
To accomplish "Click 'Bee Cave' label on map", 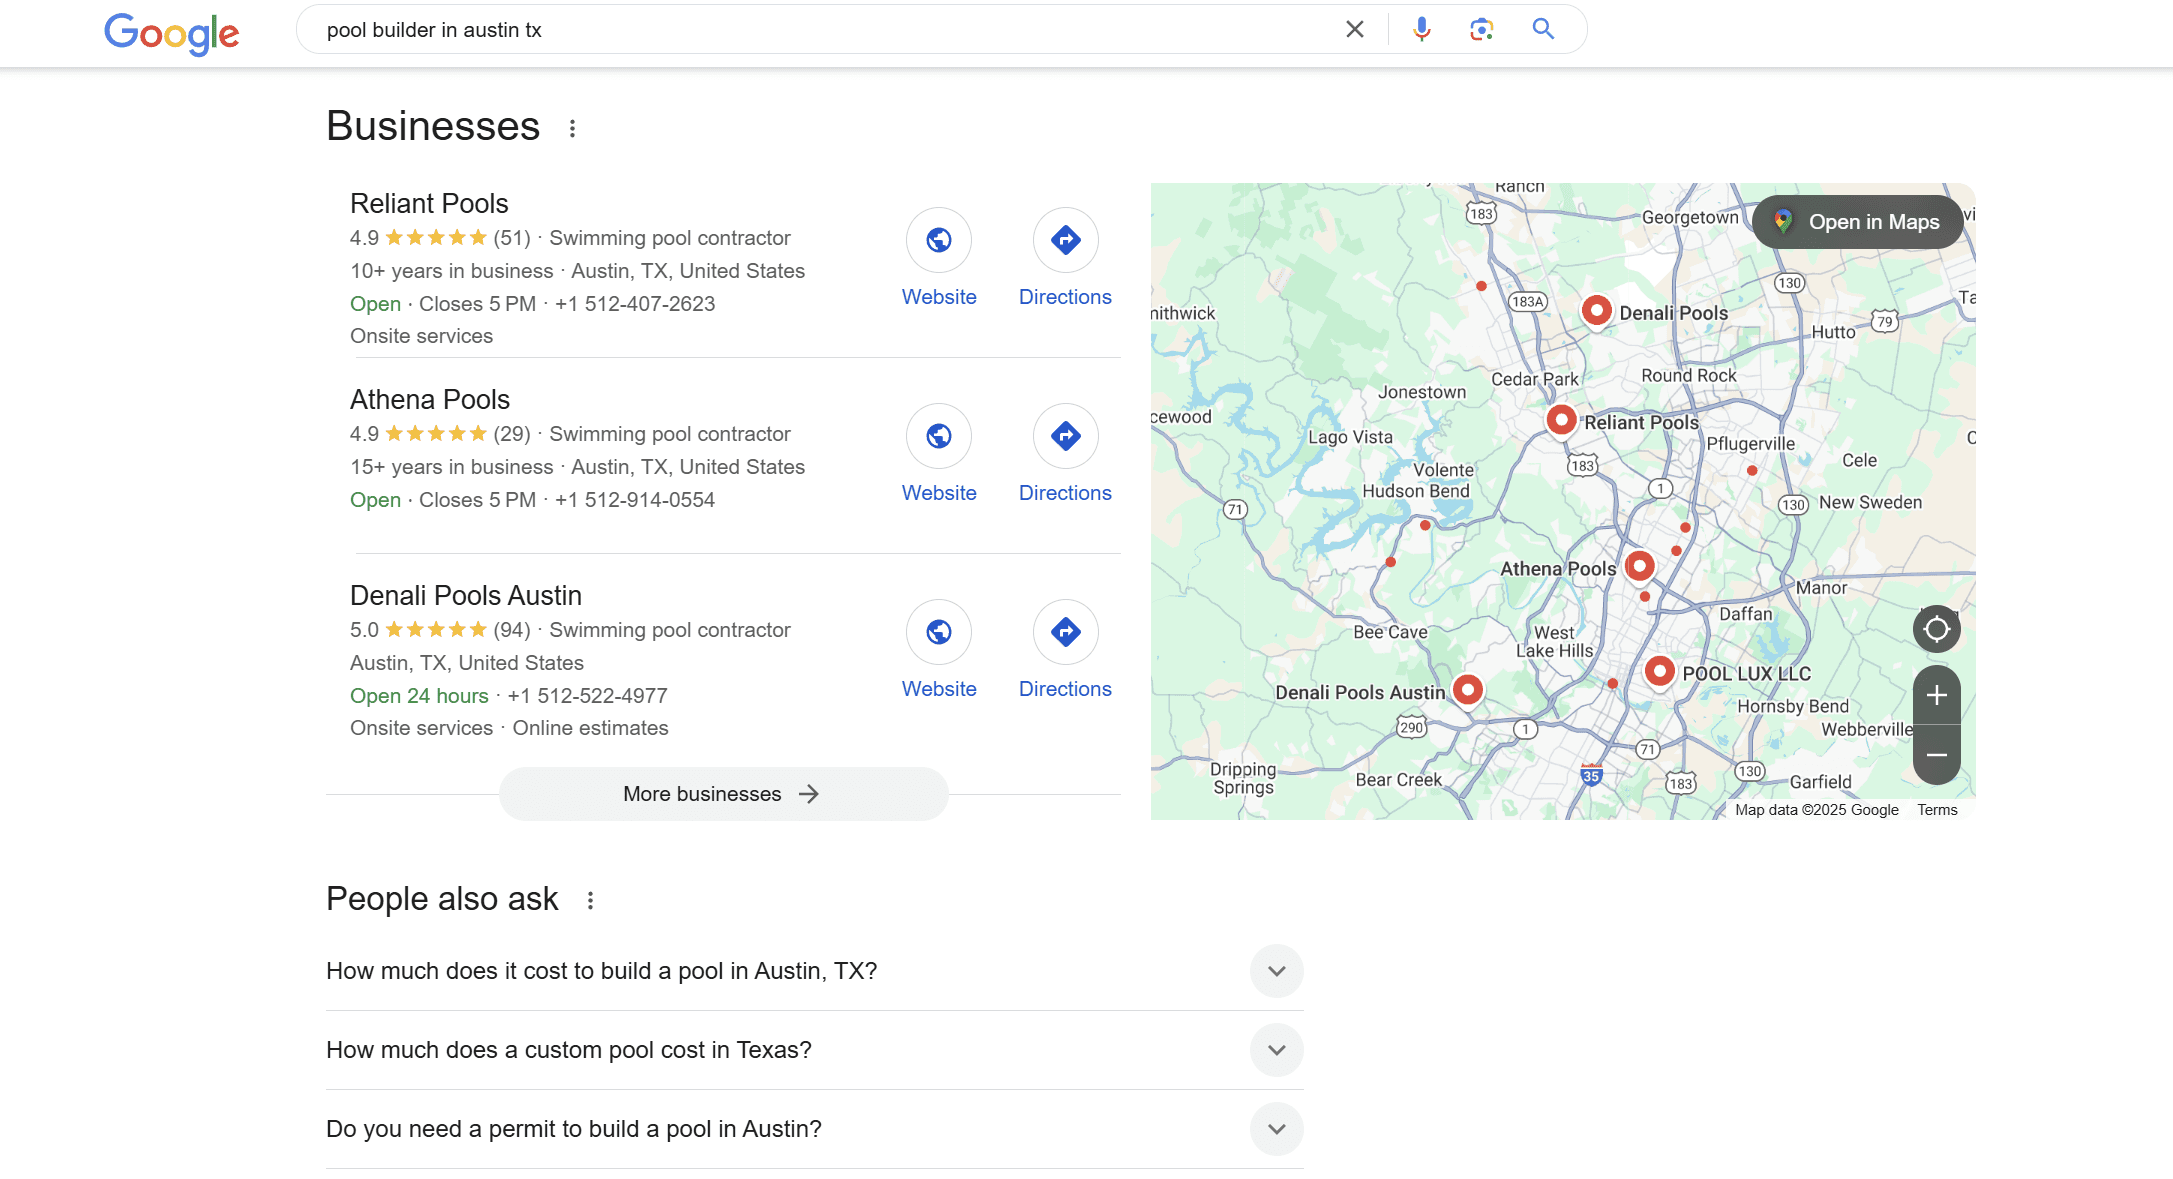I will pyautogui.click(x=1390, y=632).
